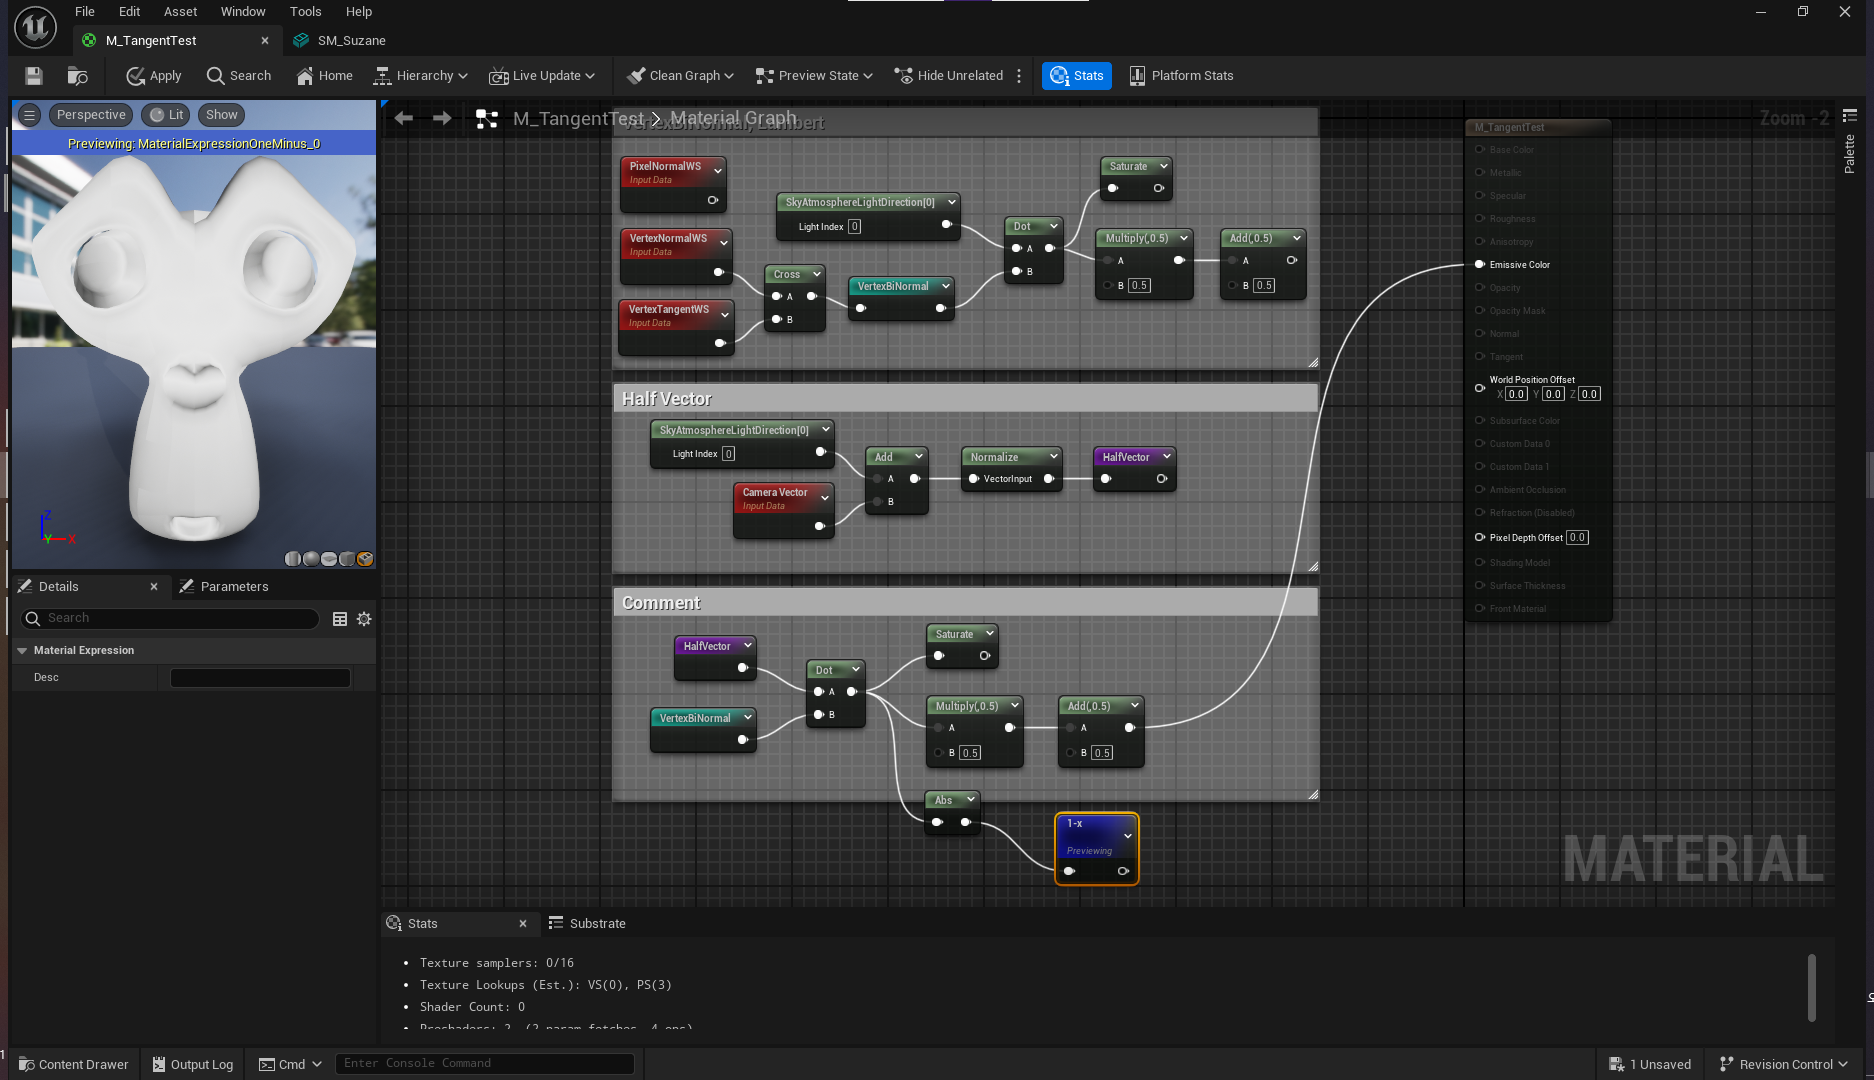Click the Details panel search field

[x=170, y=619]
